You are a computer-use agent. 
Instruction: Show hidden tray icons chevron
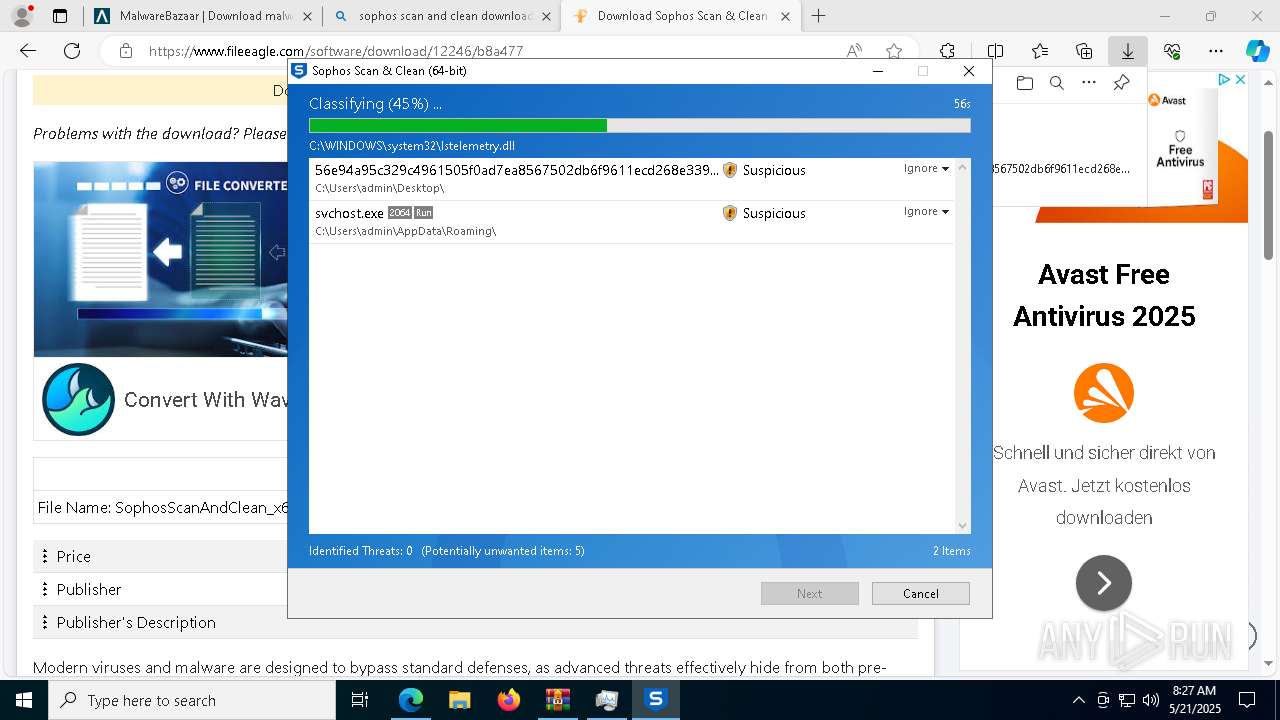[1078, 700]
